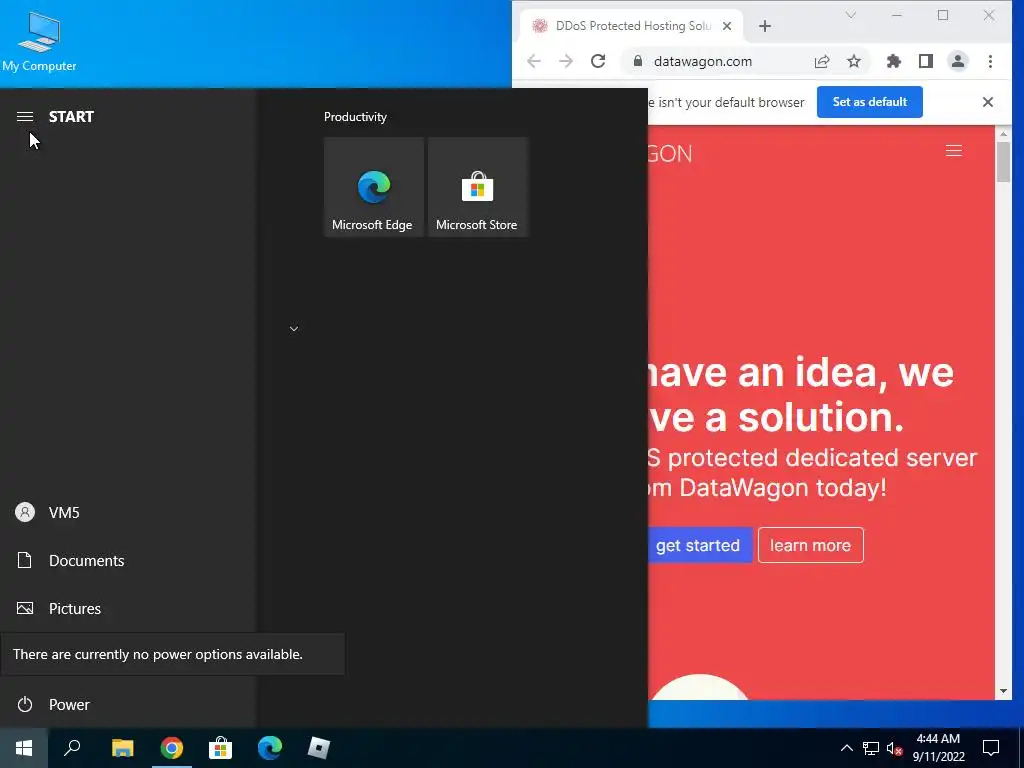The width and height of the screenshot is (1024, 768).
Task: Open taskbar search magnifier
Action: click(x=72, y=748)
